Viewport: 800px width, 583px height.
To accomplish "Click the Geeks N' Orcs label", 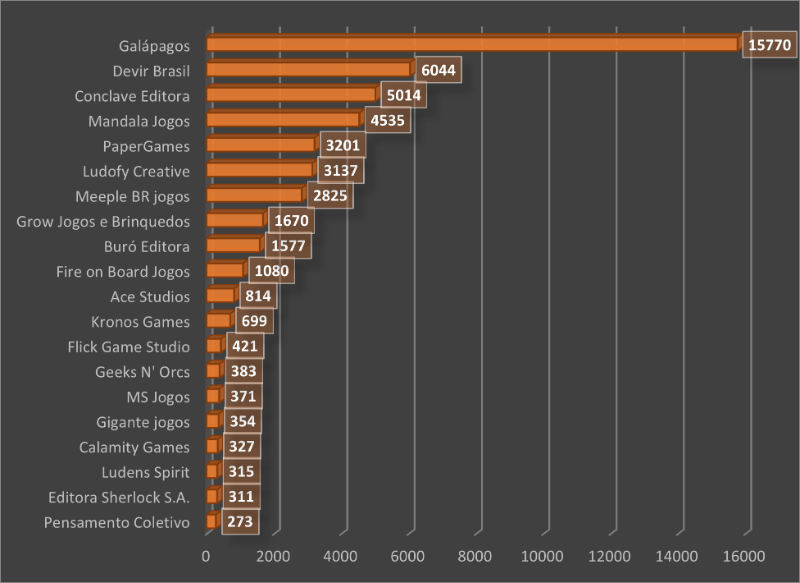I will (x=142, y=372).
